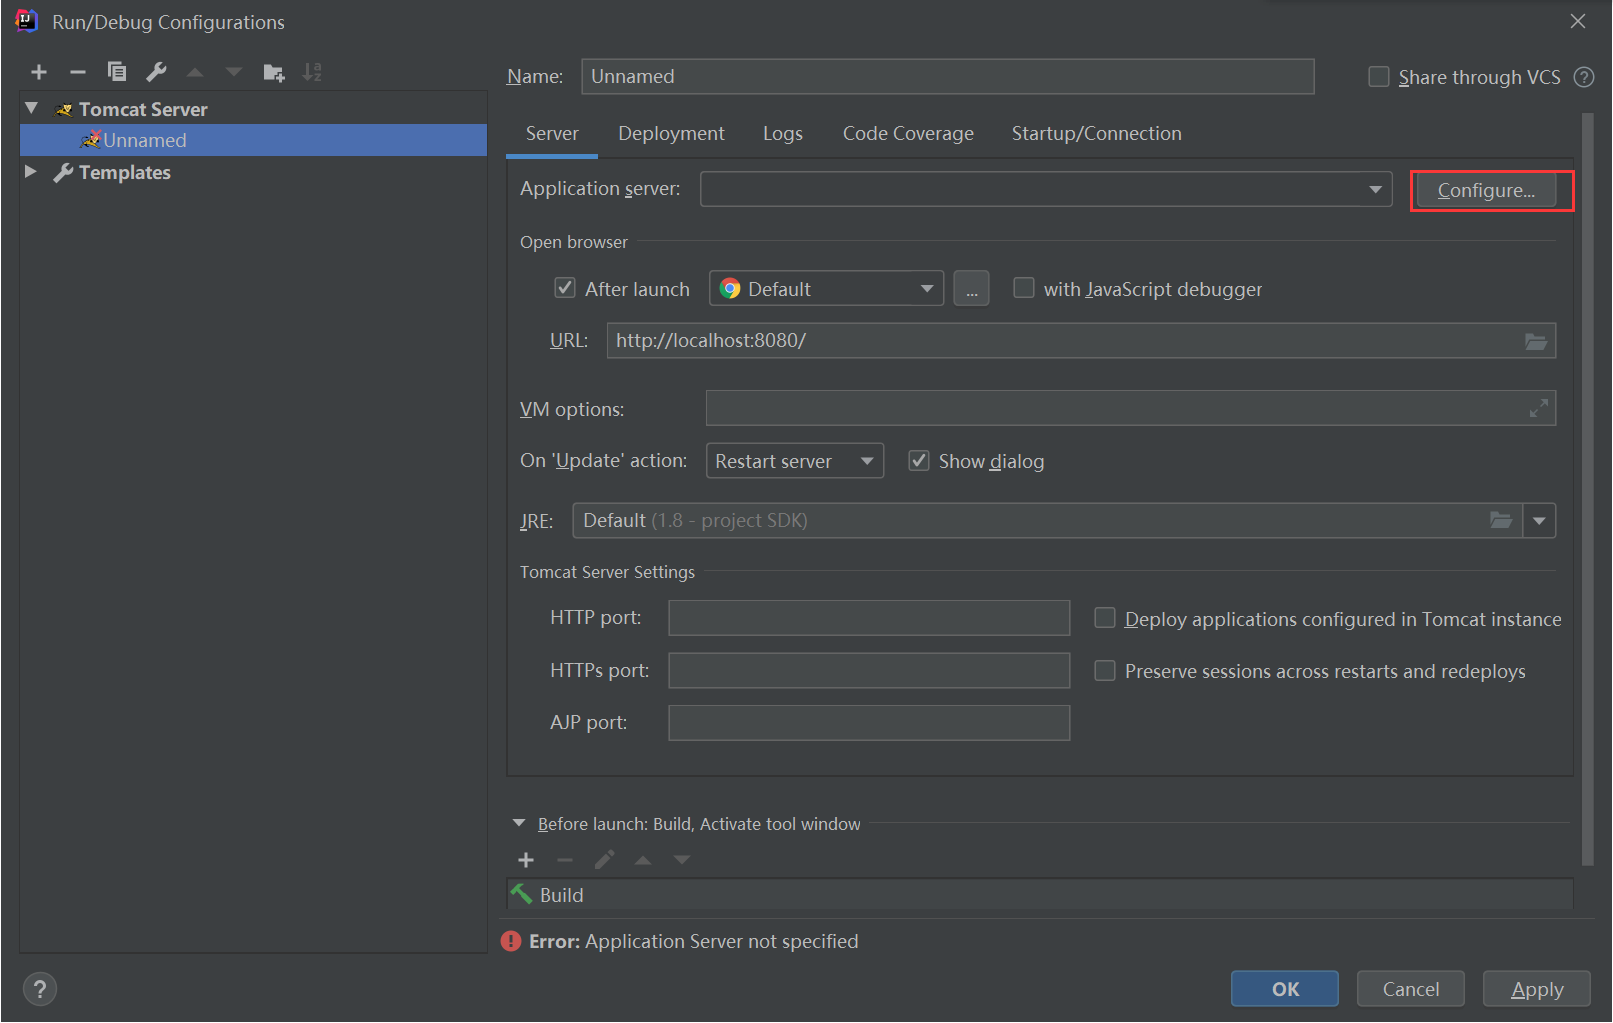Click the Name input field
Image resolution: width=1613 pixels, height=1023 pixels.
(948, 77)
